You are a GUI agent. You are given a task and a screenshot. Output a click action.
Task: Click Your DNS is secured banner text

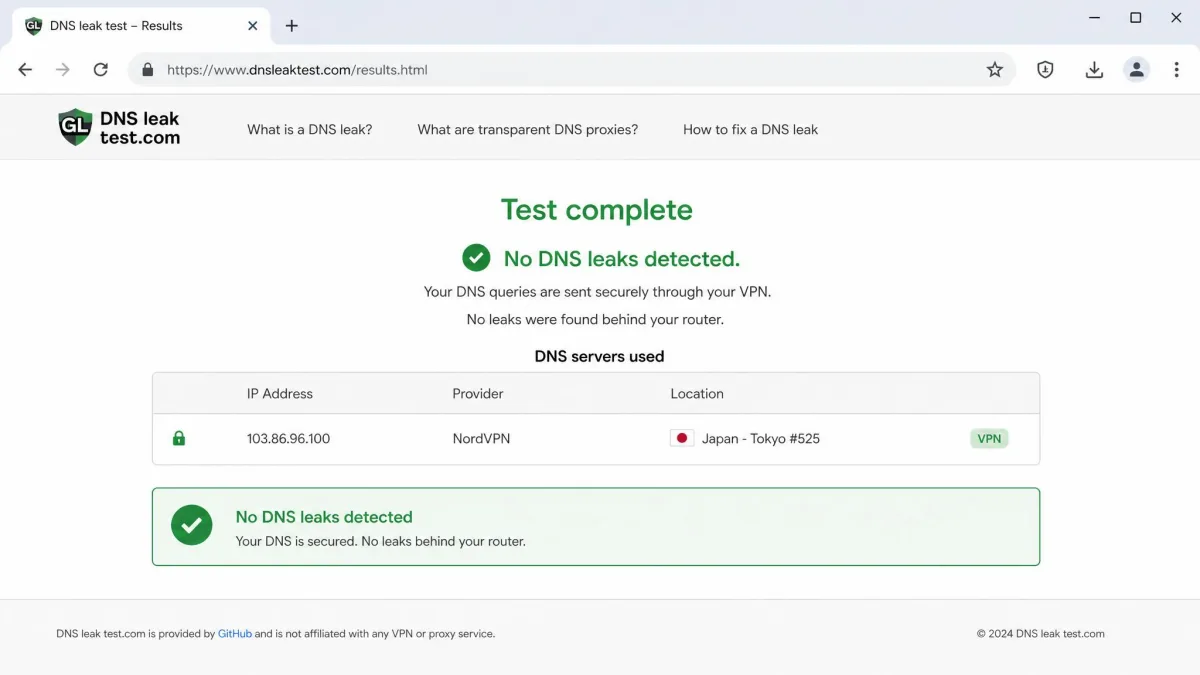(x=380, y=541)
